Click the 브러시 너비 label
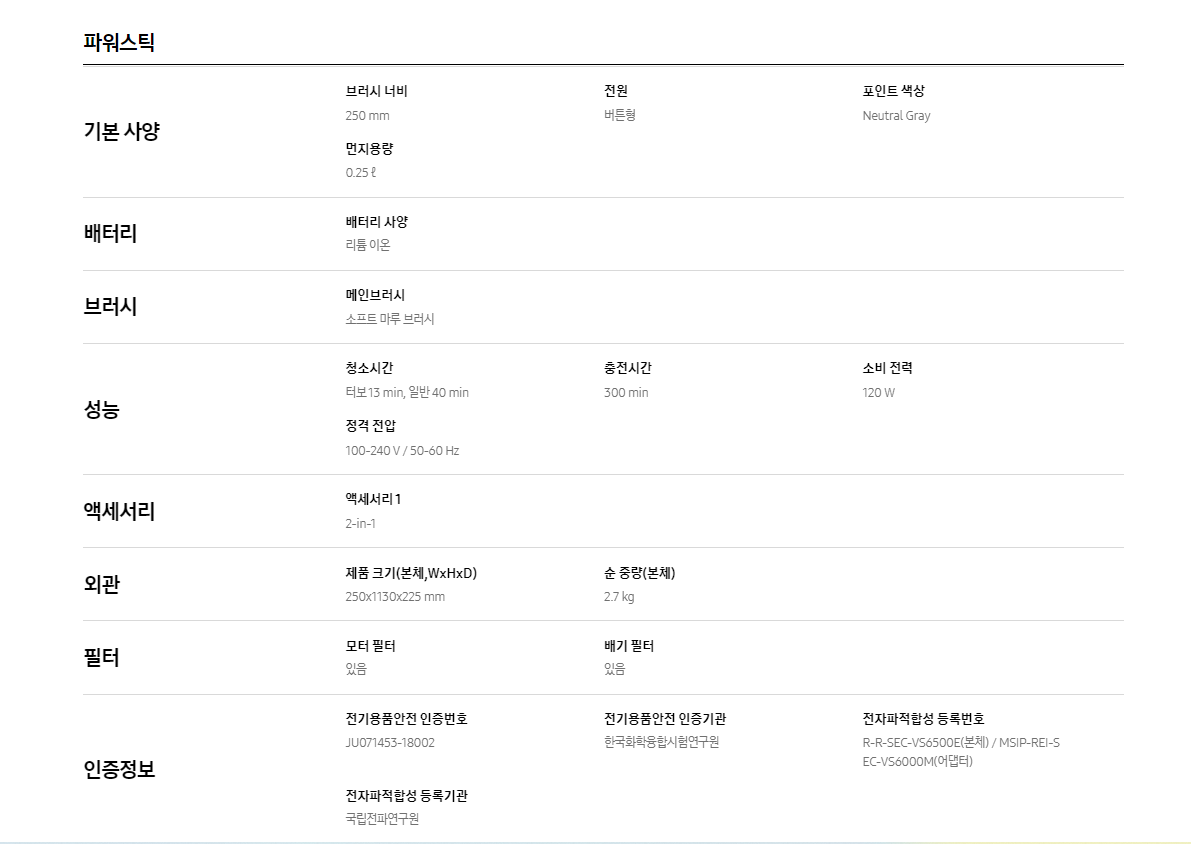This screenshot has height=844, width=1191. (377, 91)
